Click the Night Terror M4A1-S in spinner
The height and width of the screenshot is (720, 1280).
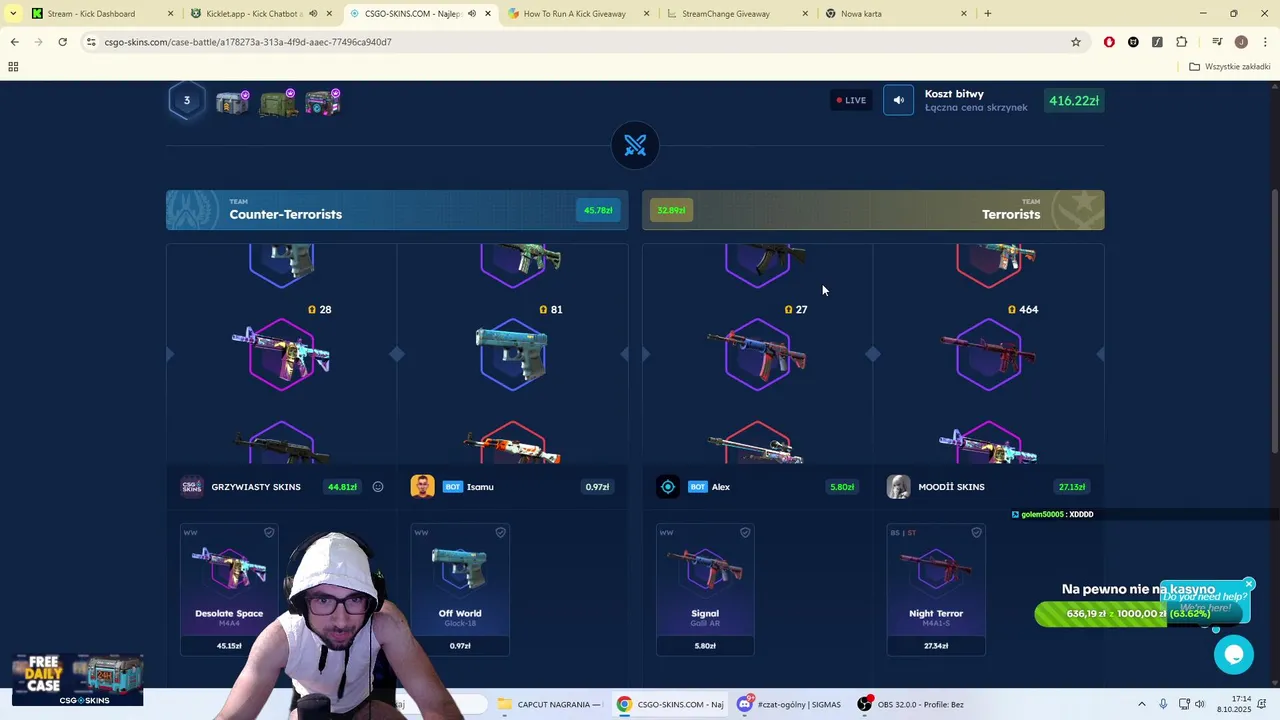(x=988, y=354)
